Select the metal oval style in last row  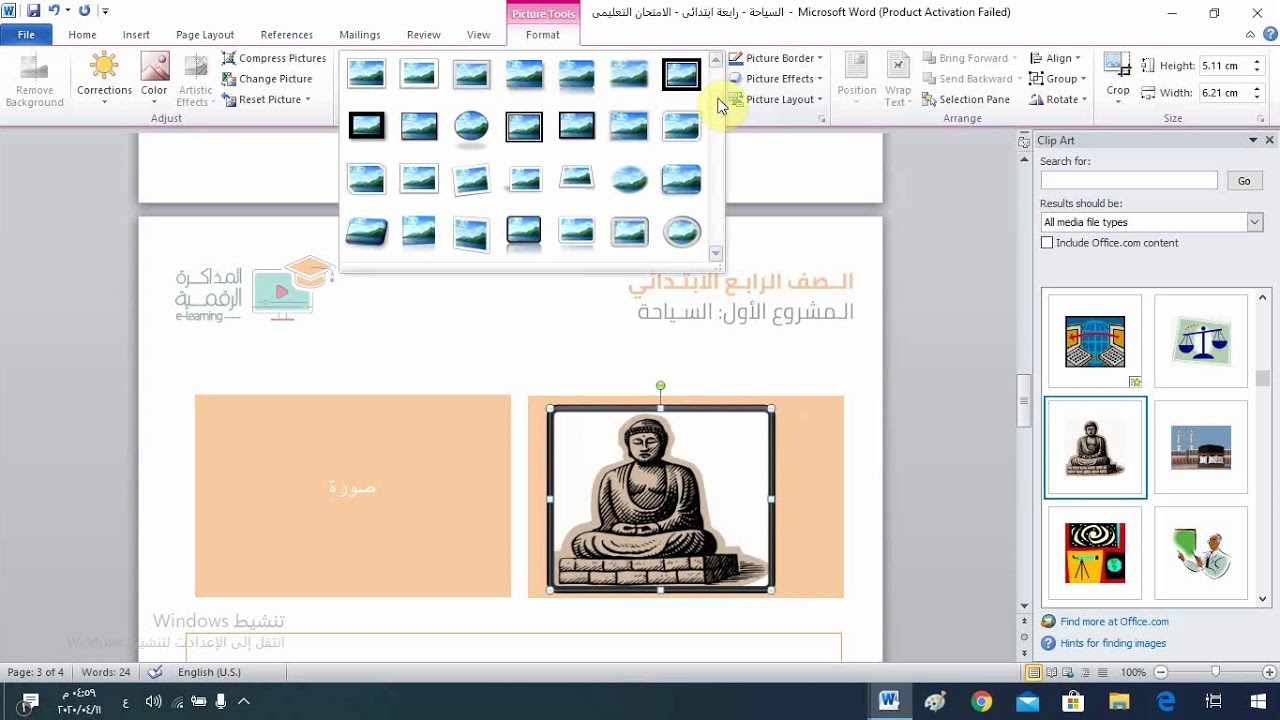[x=681, y=232]
